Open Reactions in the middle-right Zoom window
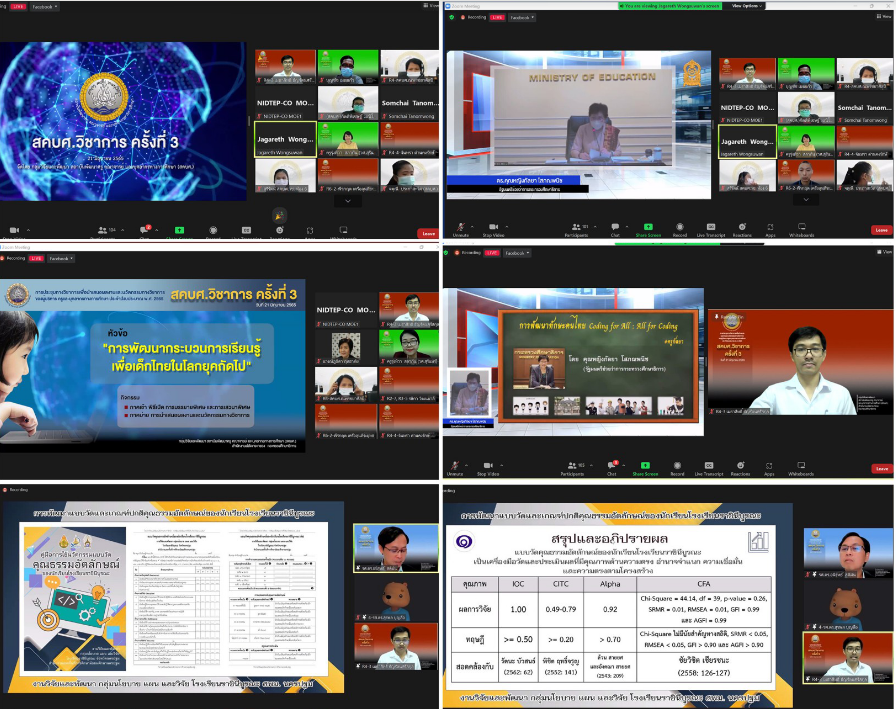Image resolution: width=896 pixels, height=709 pixels. pyautogui.click(x=741, y=468)
